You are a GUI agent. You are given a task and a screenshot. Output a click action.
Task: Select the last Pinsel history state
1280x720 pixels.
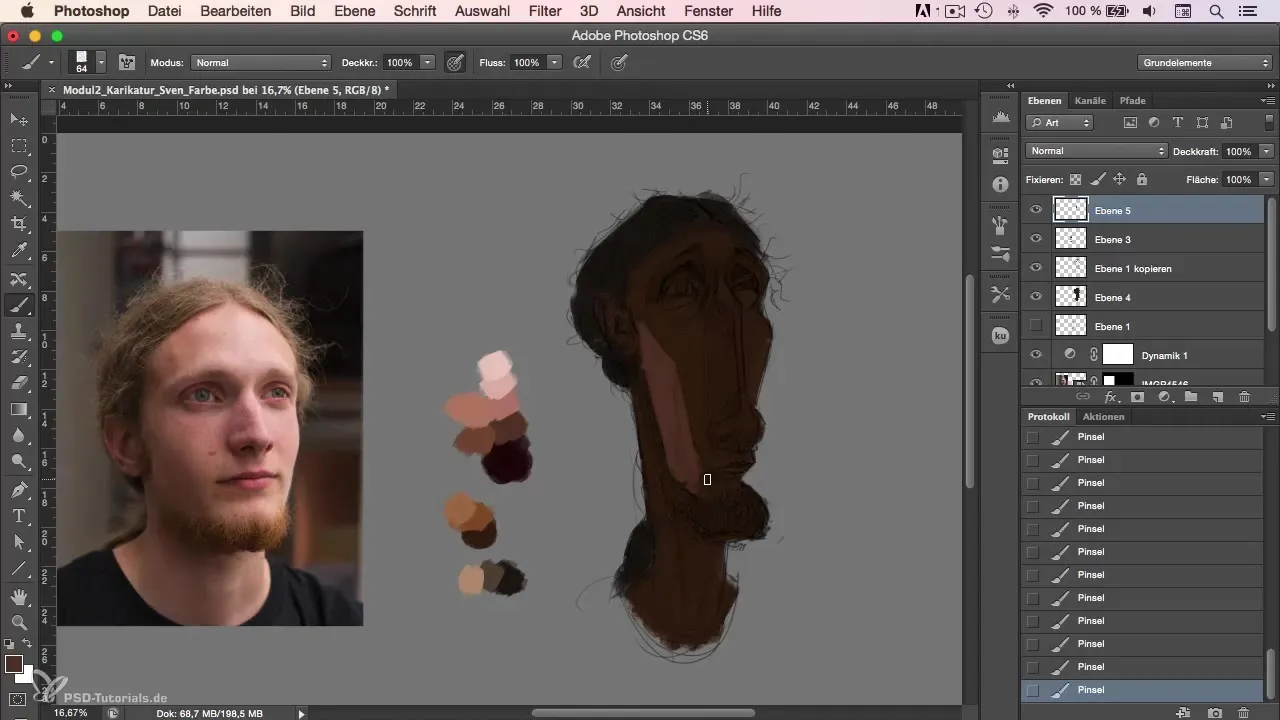pyautogui.click(x=1143, y=690)
